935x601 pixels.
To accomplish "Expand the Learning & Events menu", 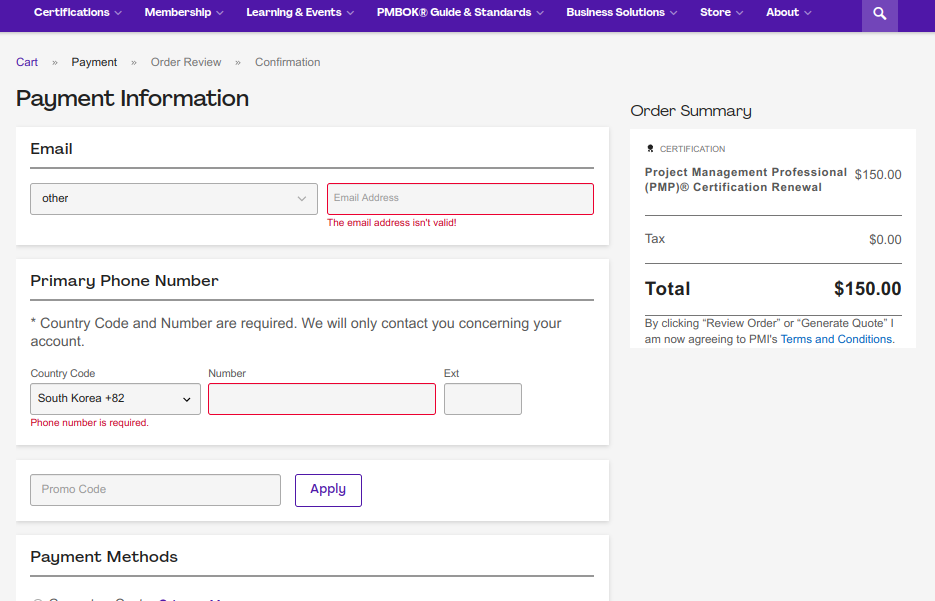I will (300, 13).
